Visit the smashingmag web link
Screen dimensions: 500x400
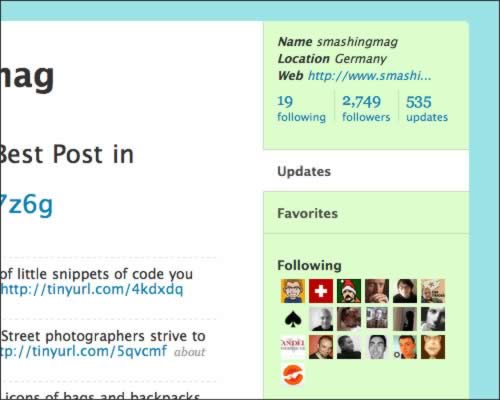(x=369, y=76)
